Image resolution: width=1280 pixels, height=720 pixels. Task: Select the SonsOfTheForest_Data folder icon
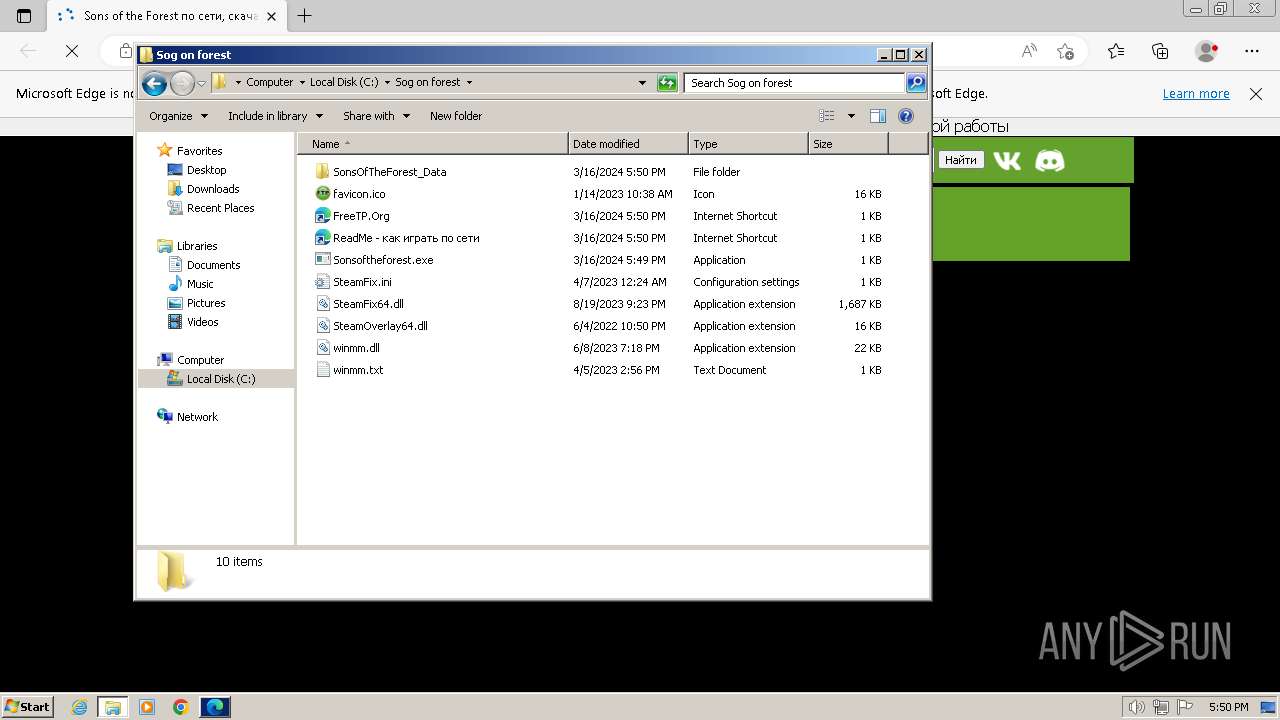[322, 172]
